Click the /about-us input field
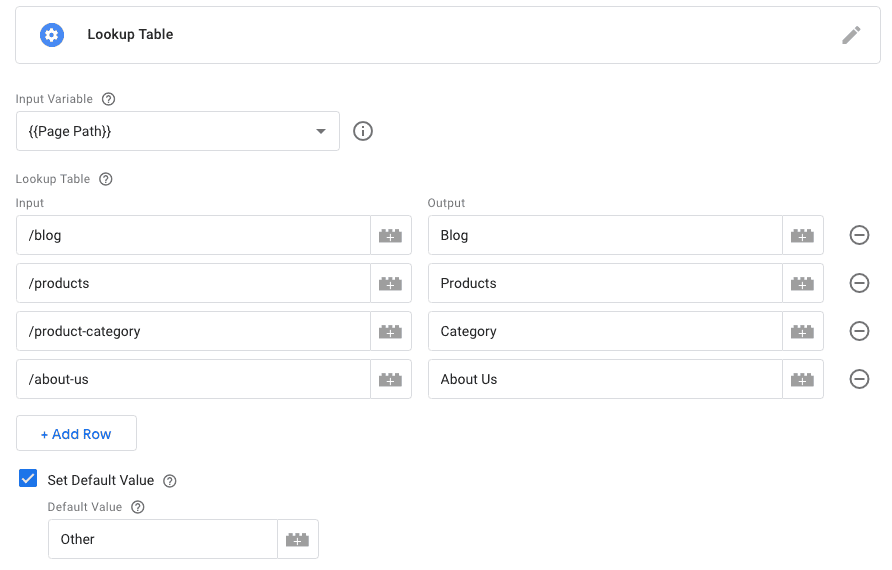The image size is (892, 570). (193, 379)
